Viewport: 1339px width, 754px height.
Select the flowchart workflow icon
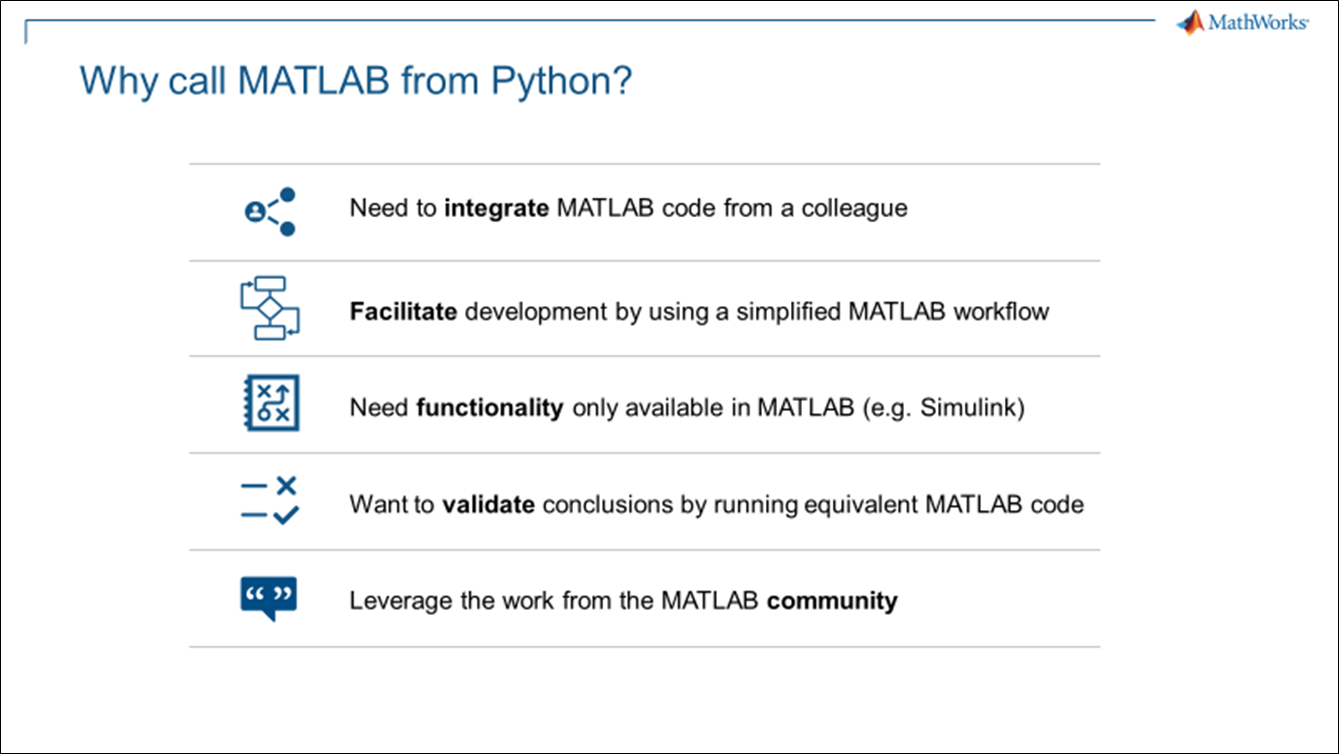pos(270,309)
